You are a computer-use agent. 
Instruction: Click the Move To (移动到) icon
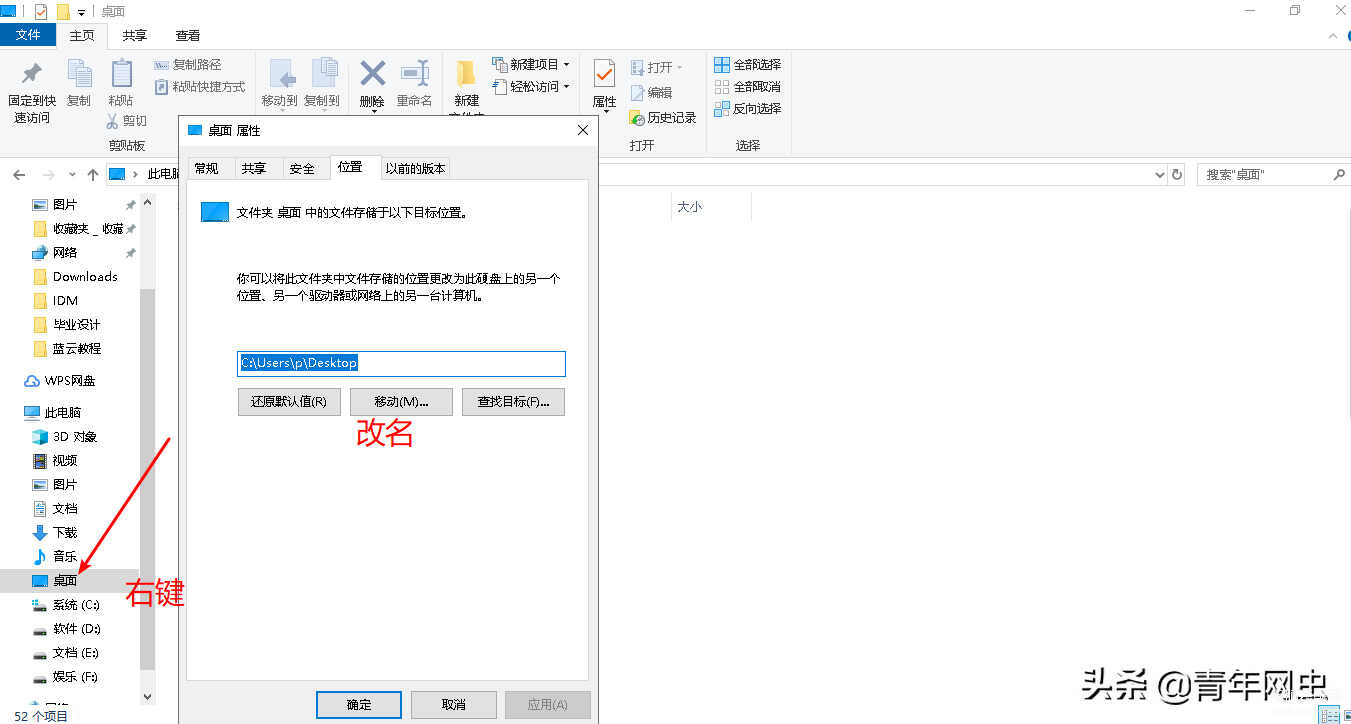coord(280,74)
